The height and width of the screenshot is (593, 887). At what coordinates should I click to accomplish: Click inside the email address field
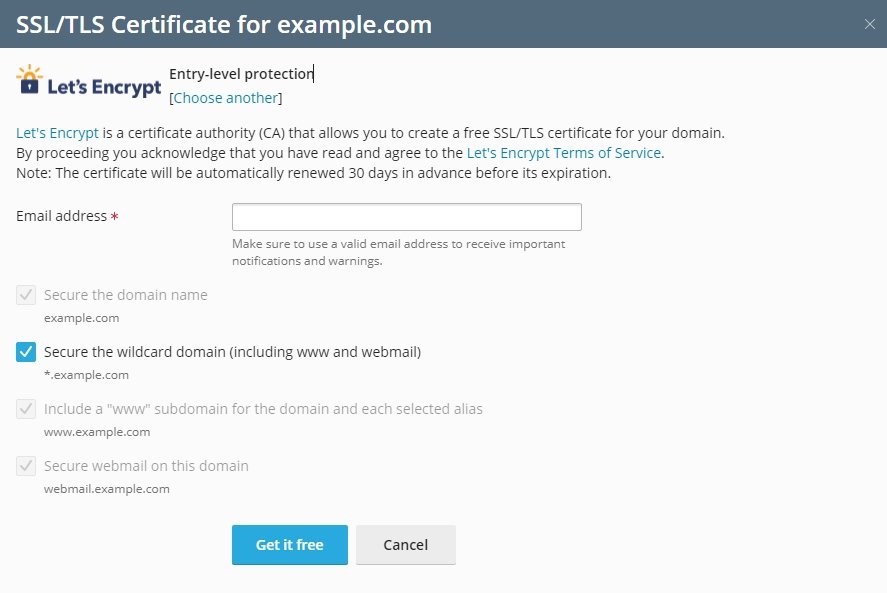[405, 216]
